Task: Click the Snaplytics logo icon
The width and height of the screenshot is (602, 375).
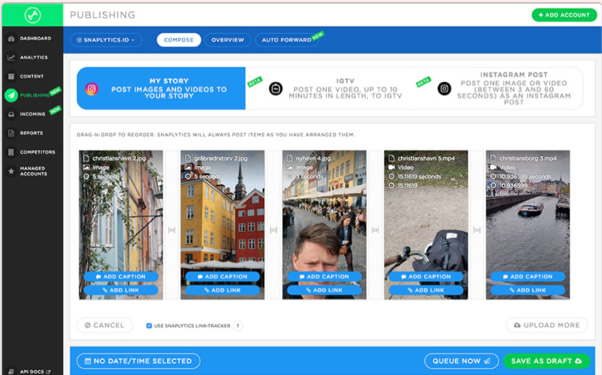Action: point(33,15)
